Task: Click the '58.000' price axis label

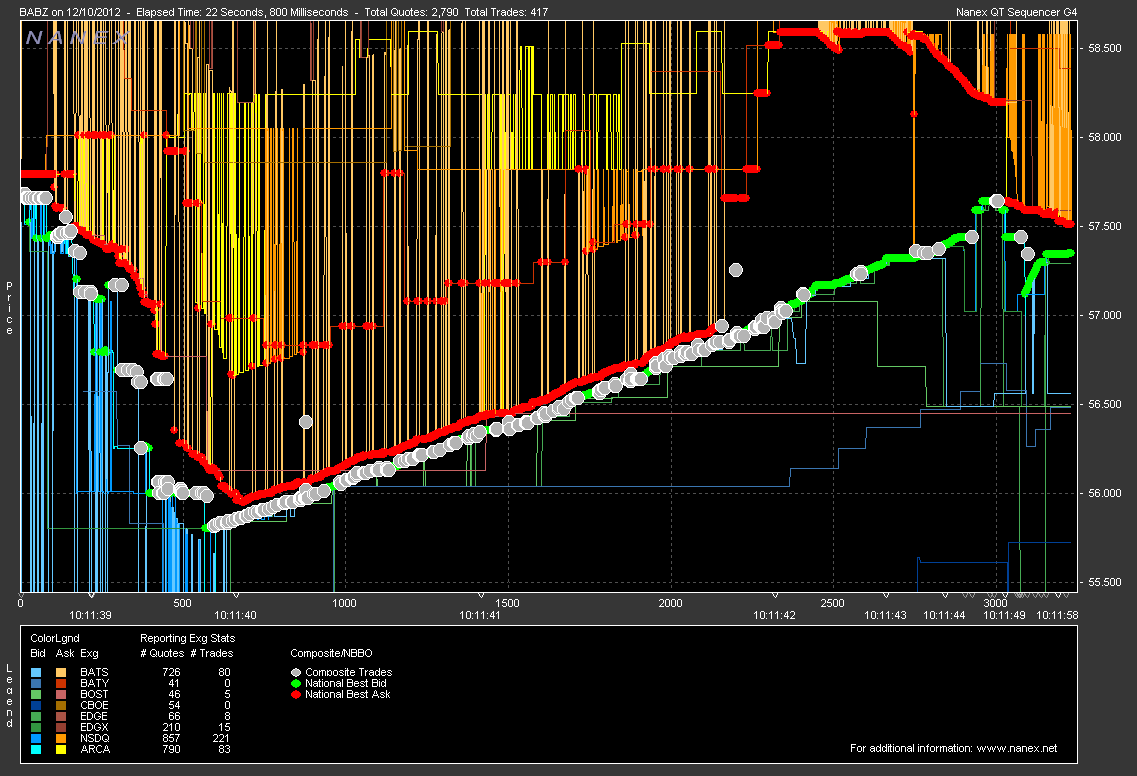Action: [x=1104, y=137]
